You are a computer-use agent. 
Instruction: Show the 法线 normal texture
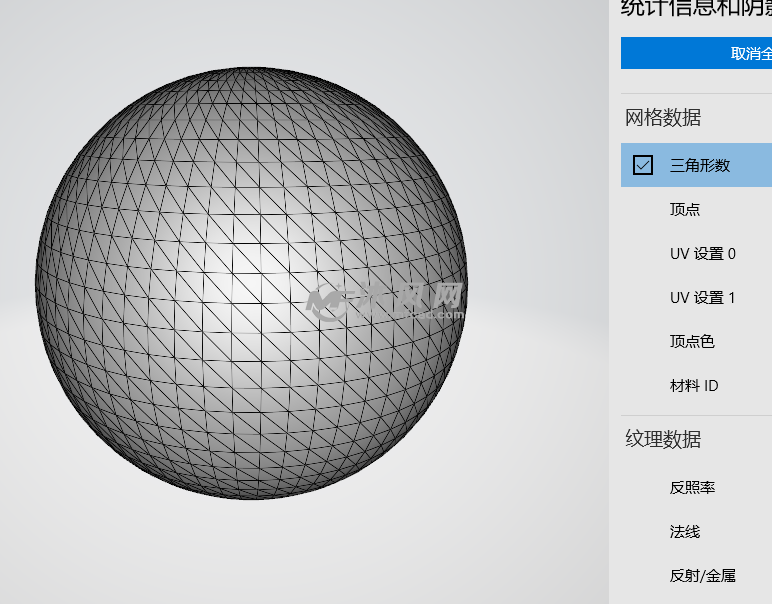point(685,531)
